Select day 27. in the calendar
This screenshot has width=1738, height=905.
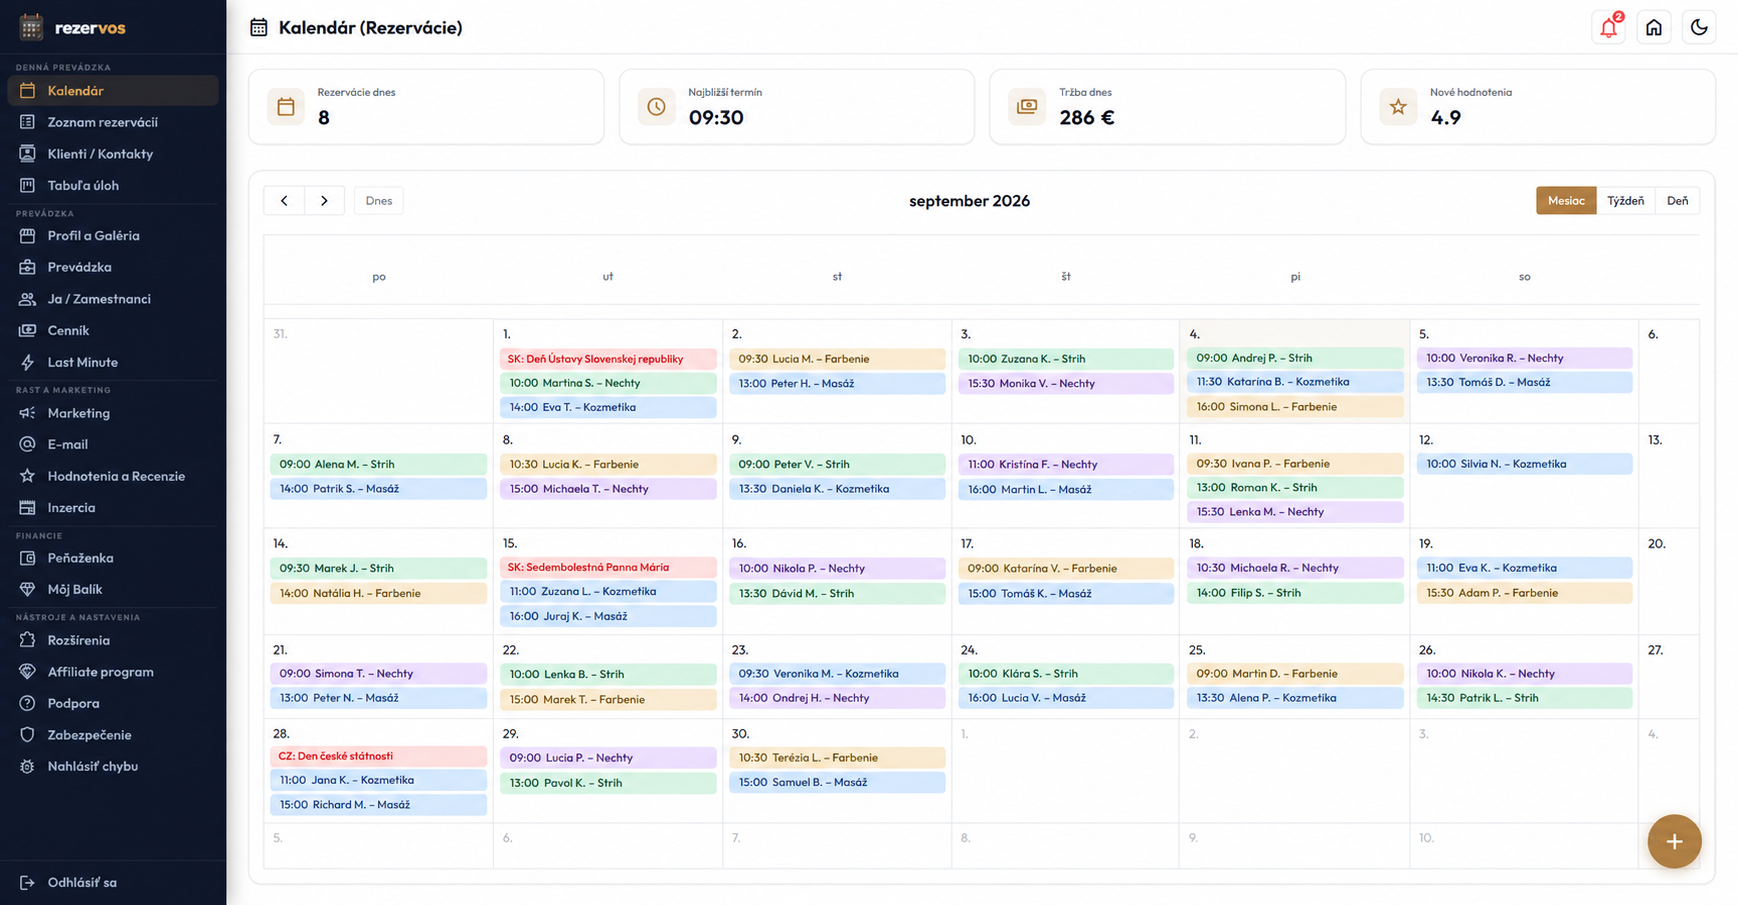coord(1656,650)
